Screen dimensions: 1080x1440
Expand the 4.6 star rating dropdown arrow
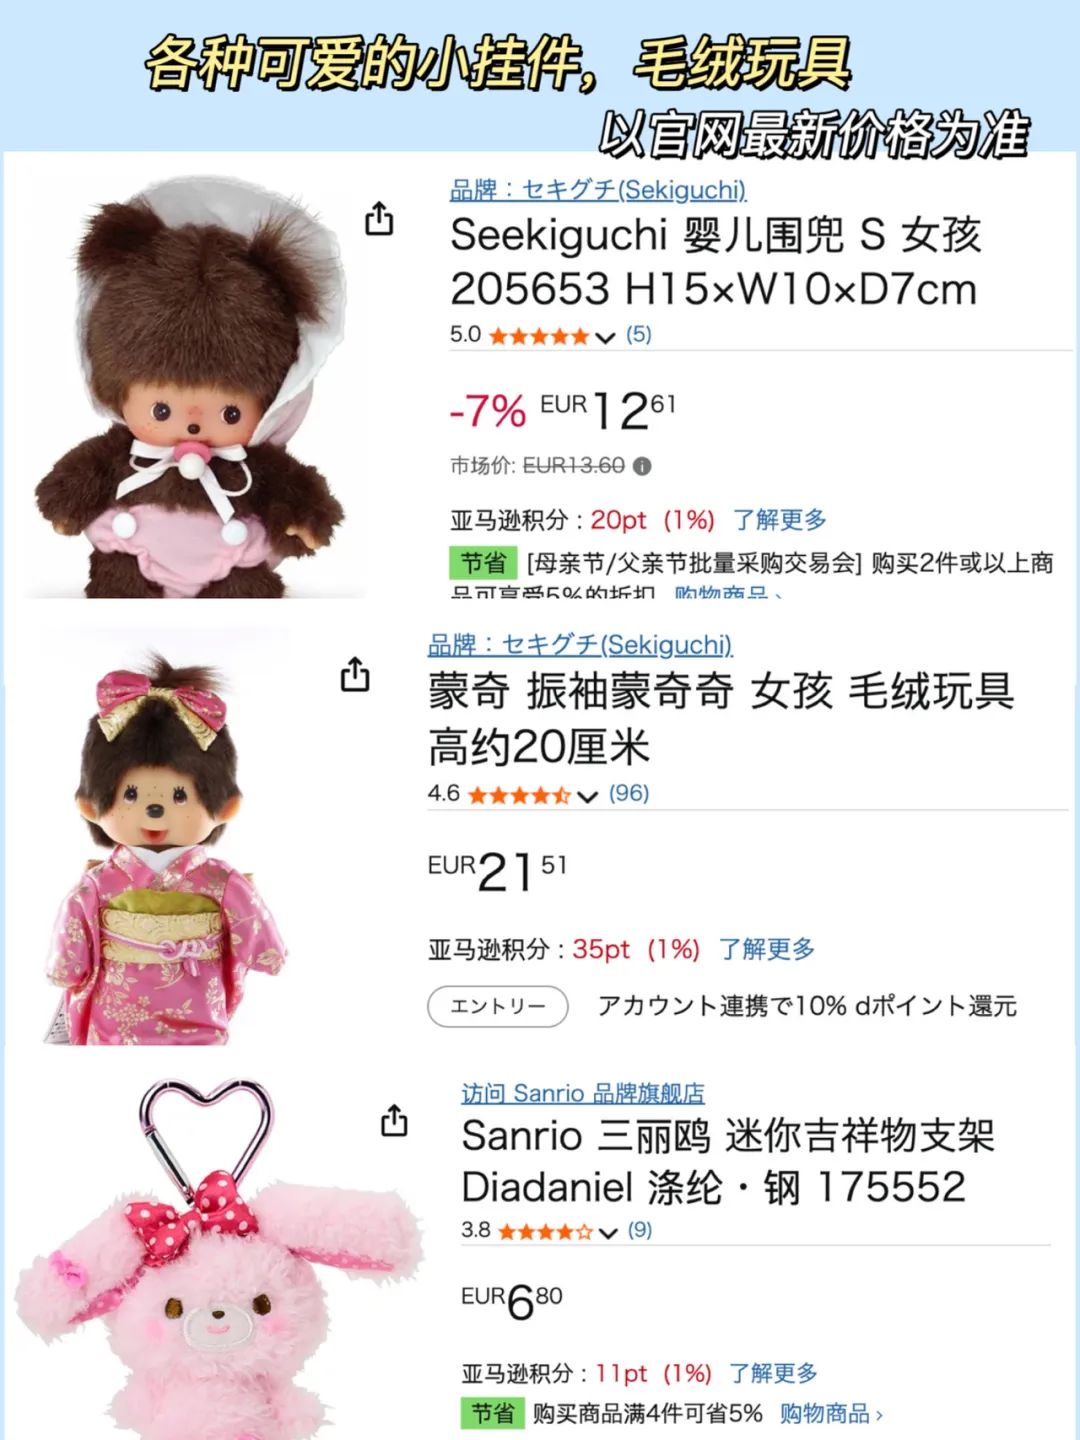pos(587,796)
